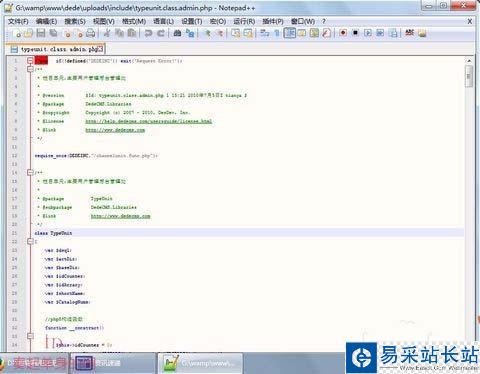Viewport: 480px width, 374px height.
Task: Copy the selection from the toolbar
Action: [119, 33]
